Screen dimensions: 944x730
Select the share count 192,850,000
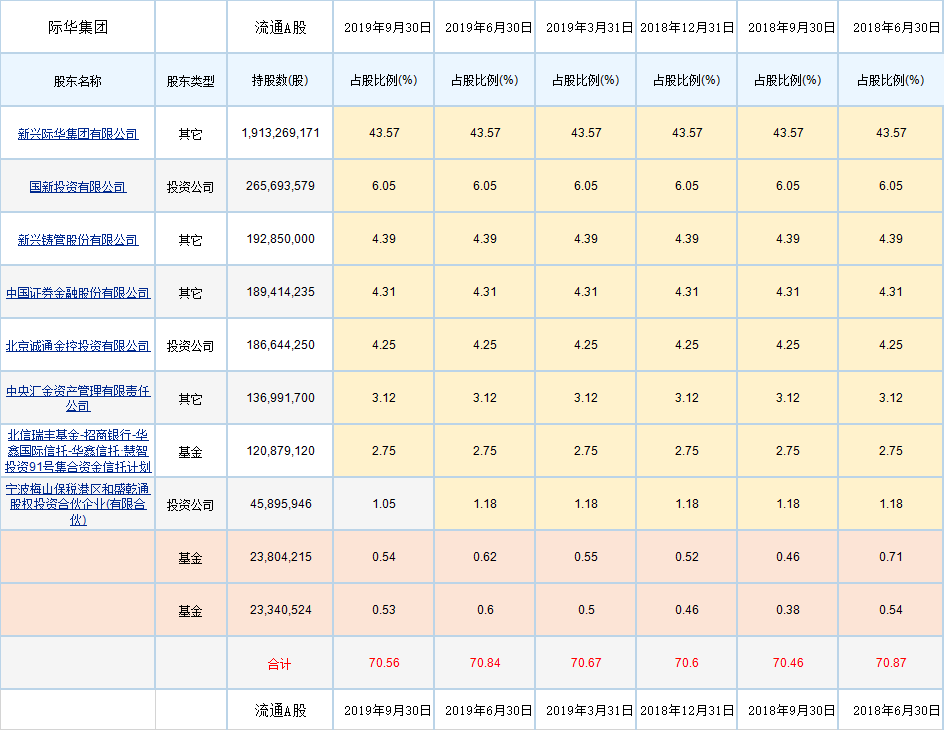(281, 239)
